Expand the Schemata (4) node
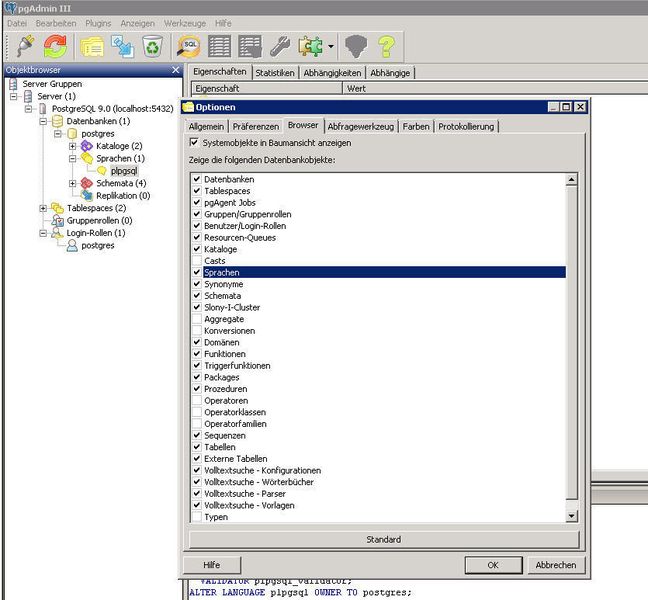The image size is (648, 600). (x=73, y=183)
